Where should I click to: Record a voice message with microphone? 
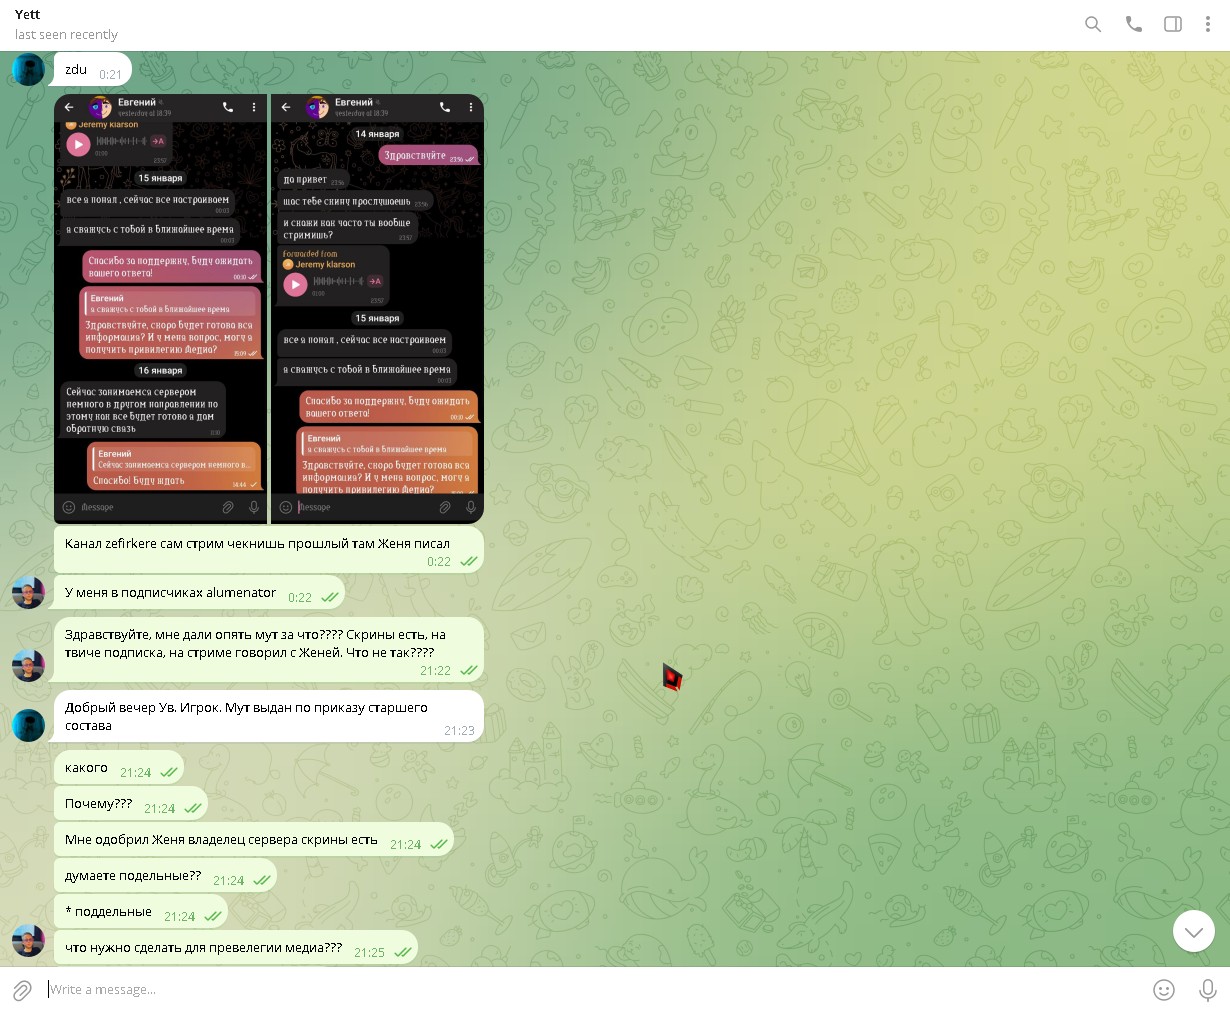tap(1208, 990)
